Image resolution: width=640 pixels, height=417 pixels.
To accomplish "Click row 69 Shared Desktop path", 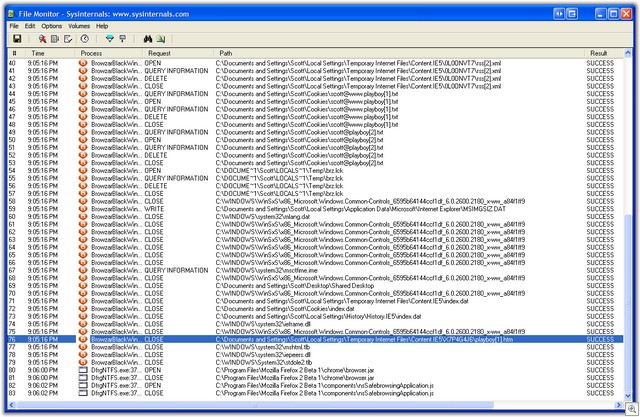I will pyautogui.click(x=295, y=286).
